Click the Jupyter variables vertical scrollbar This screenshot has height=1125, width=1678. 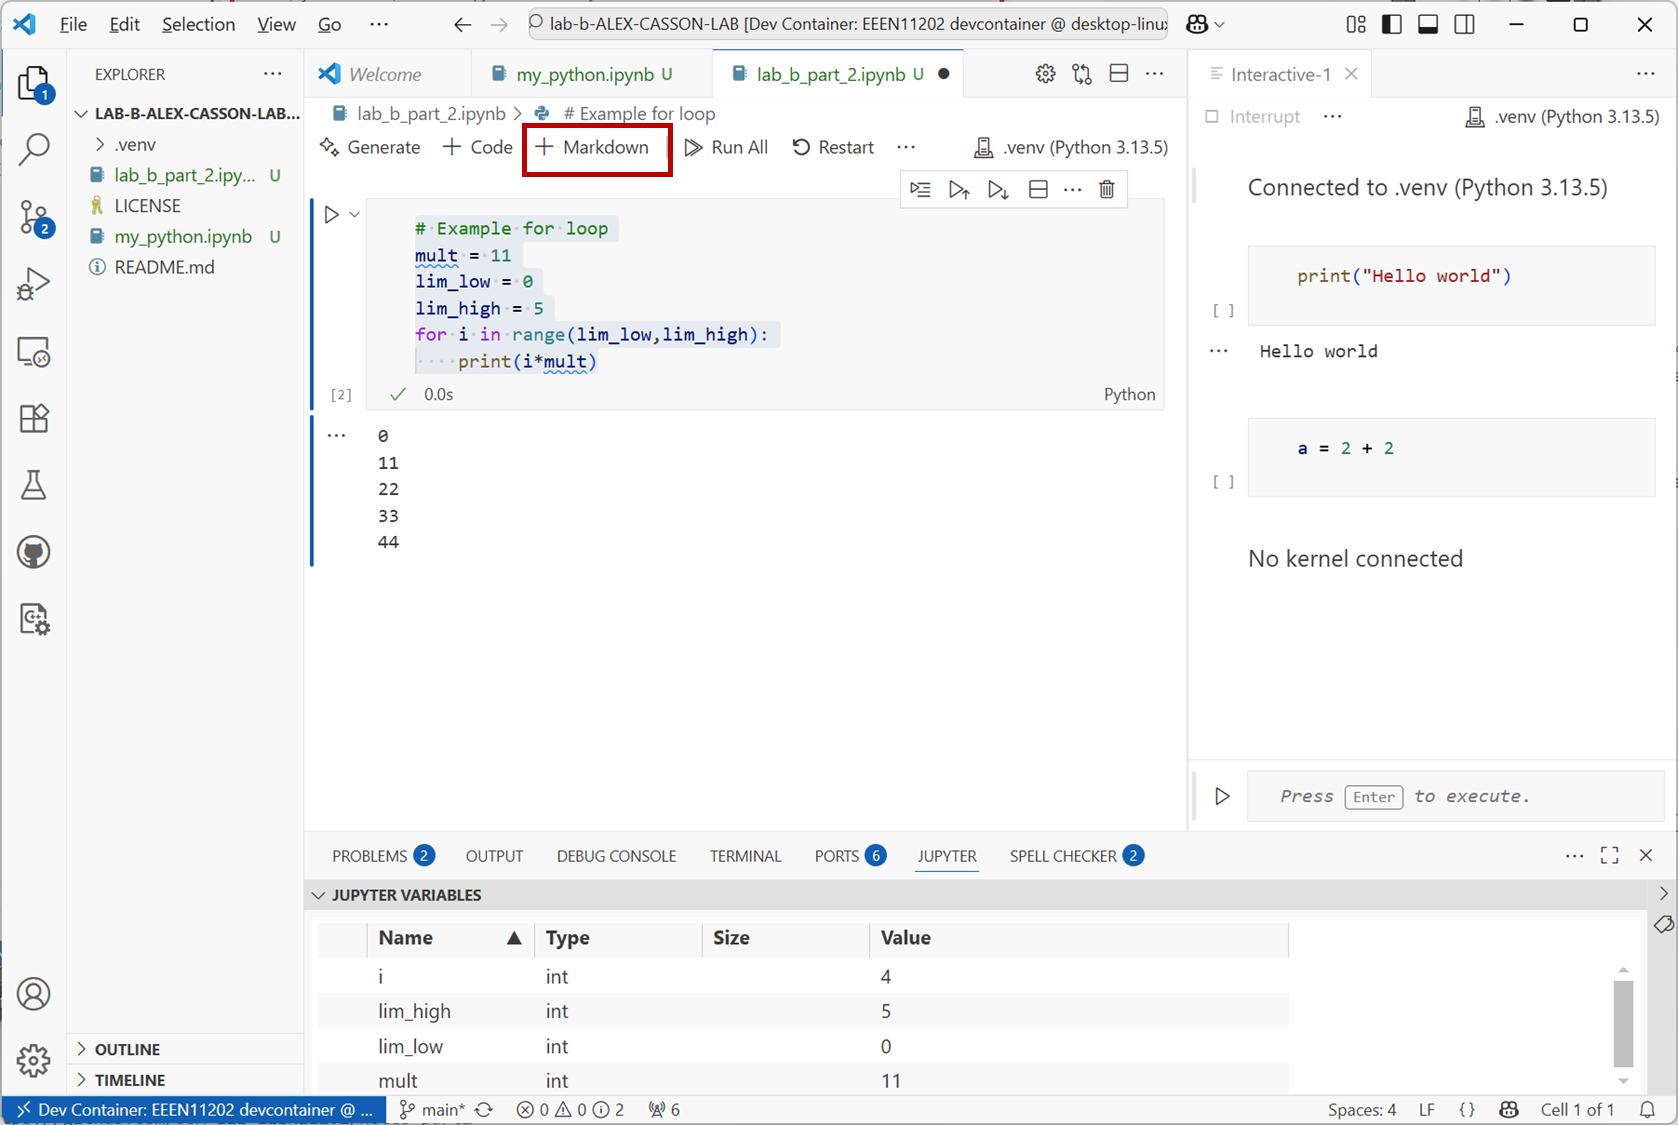1623,1023
